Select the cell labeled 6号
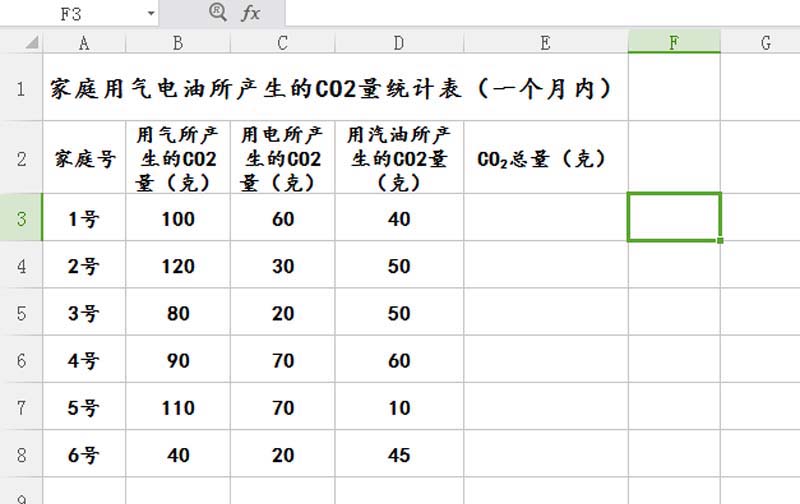Viewport: 800px width, 504px height. (x=84, y=453)
